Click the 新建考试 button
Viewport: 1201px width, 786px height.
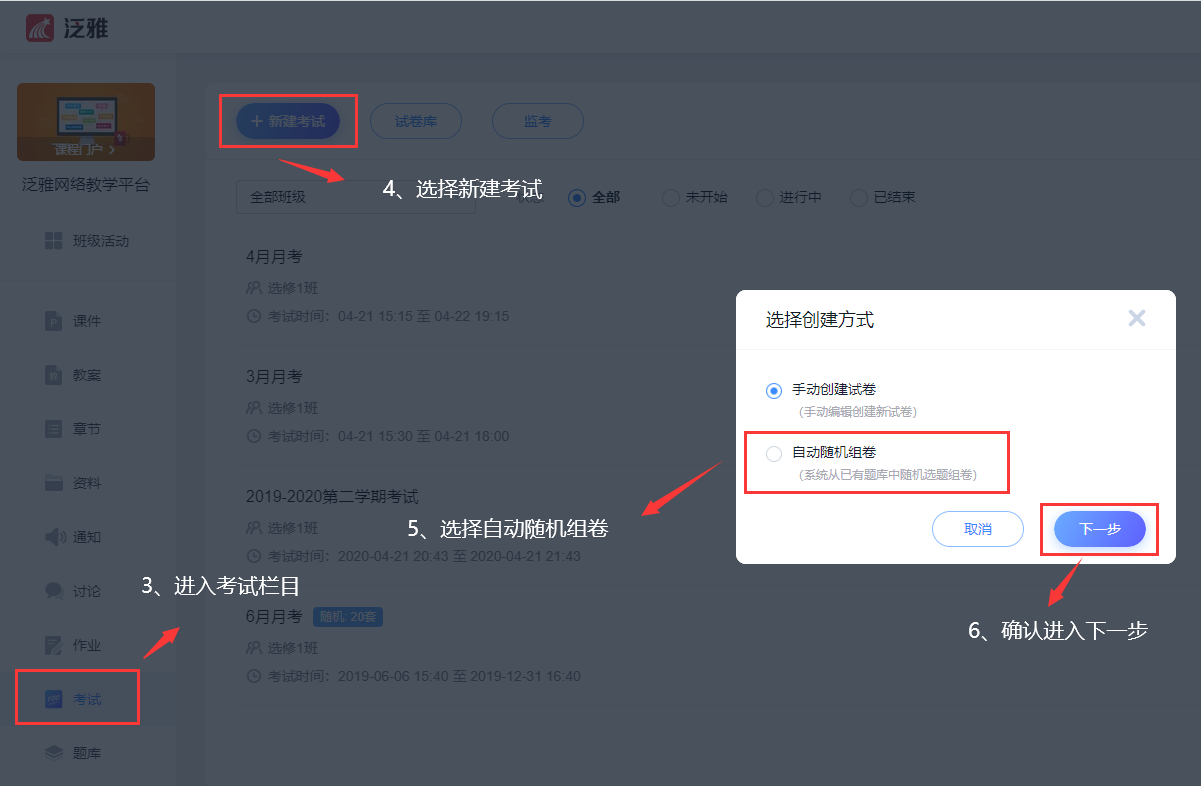288,121
